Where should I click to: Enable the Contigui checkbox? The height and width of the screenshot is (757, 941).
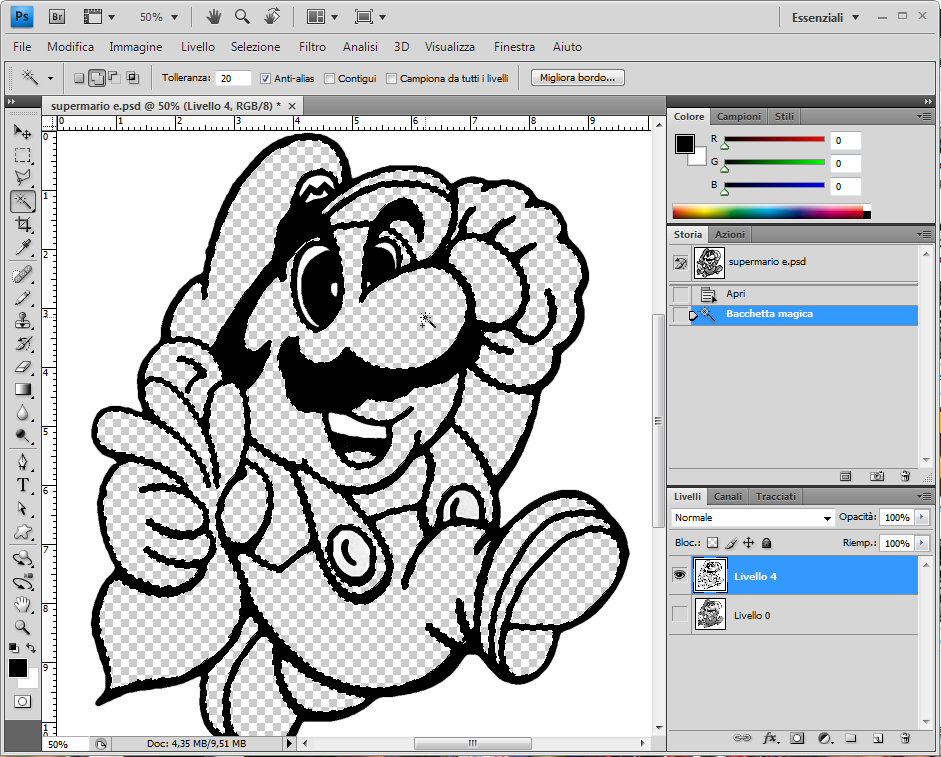[330, 78]
